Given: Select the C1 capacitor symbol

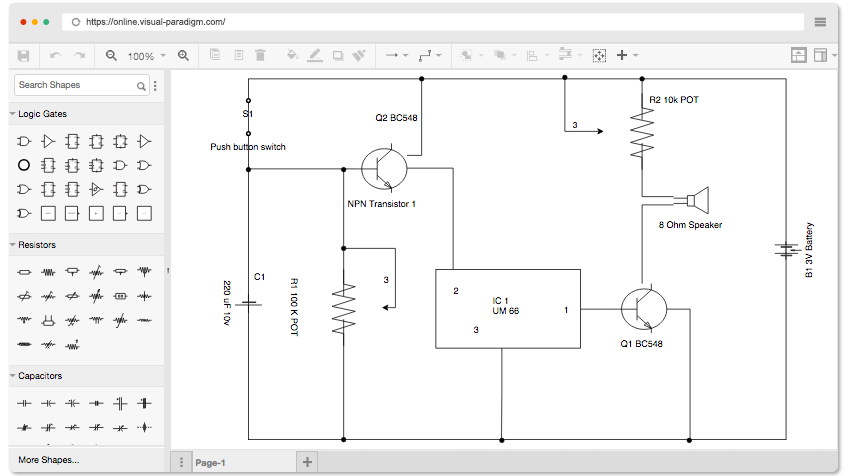Looking at the screenshot, I should pos(249,304).
